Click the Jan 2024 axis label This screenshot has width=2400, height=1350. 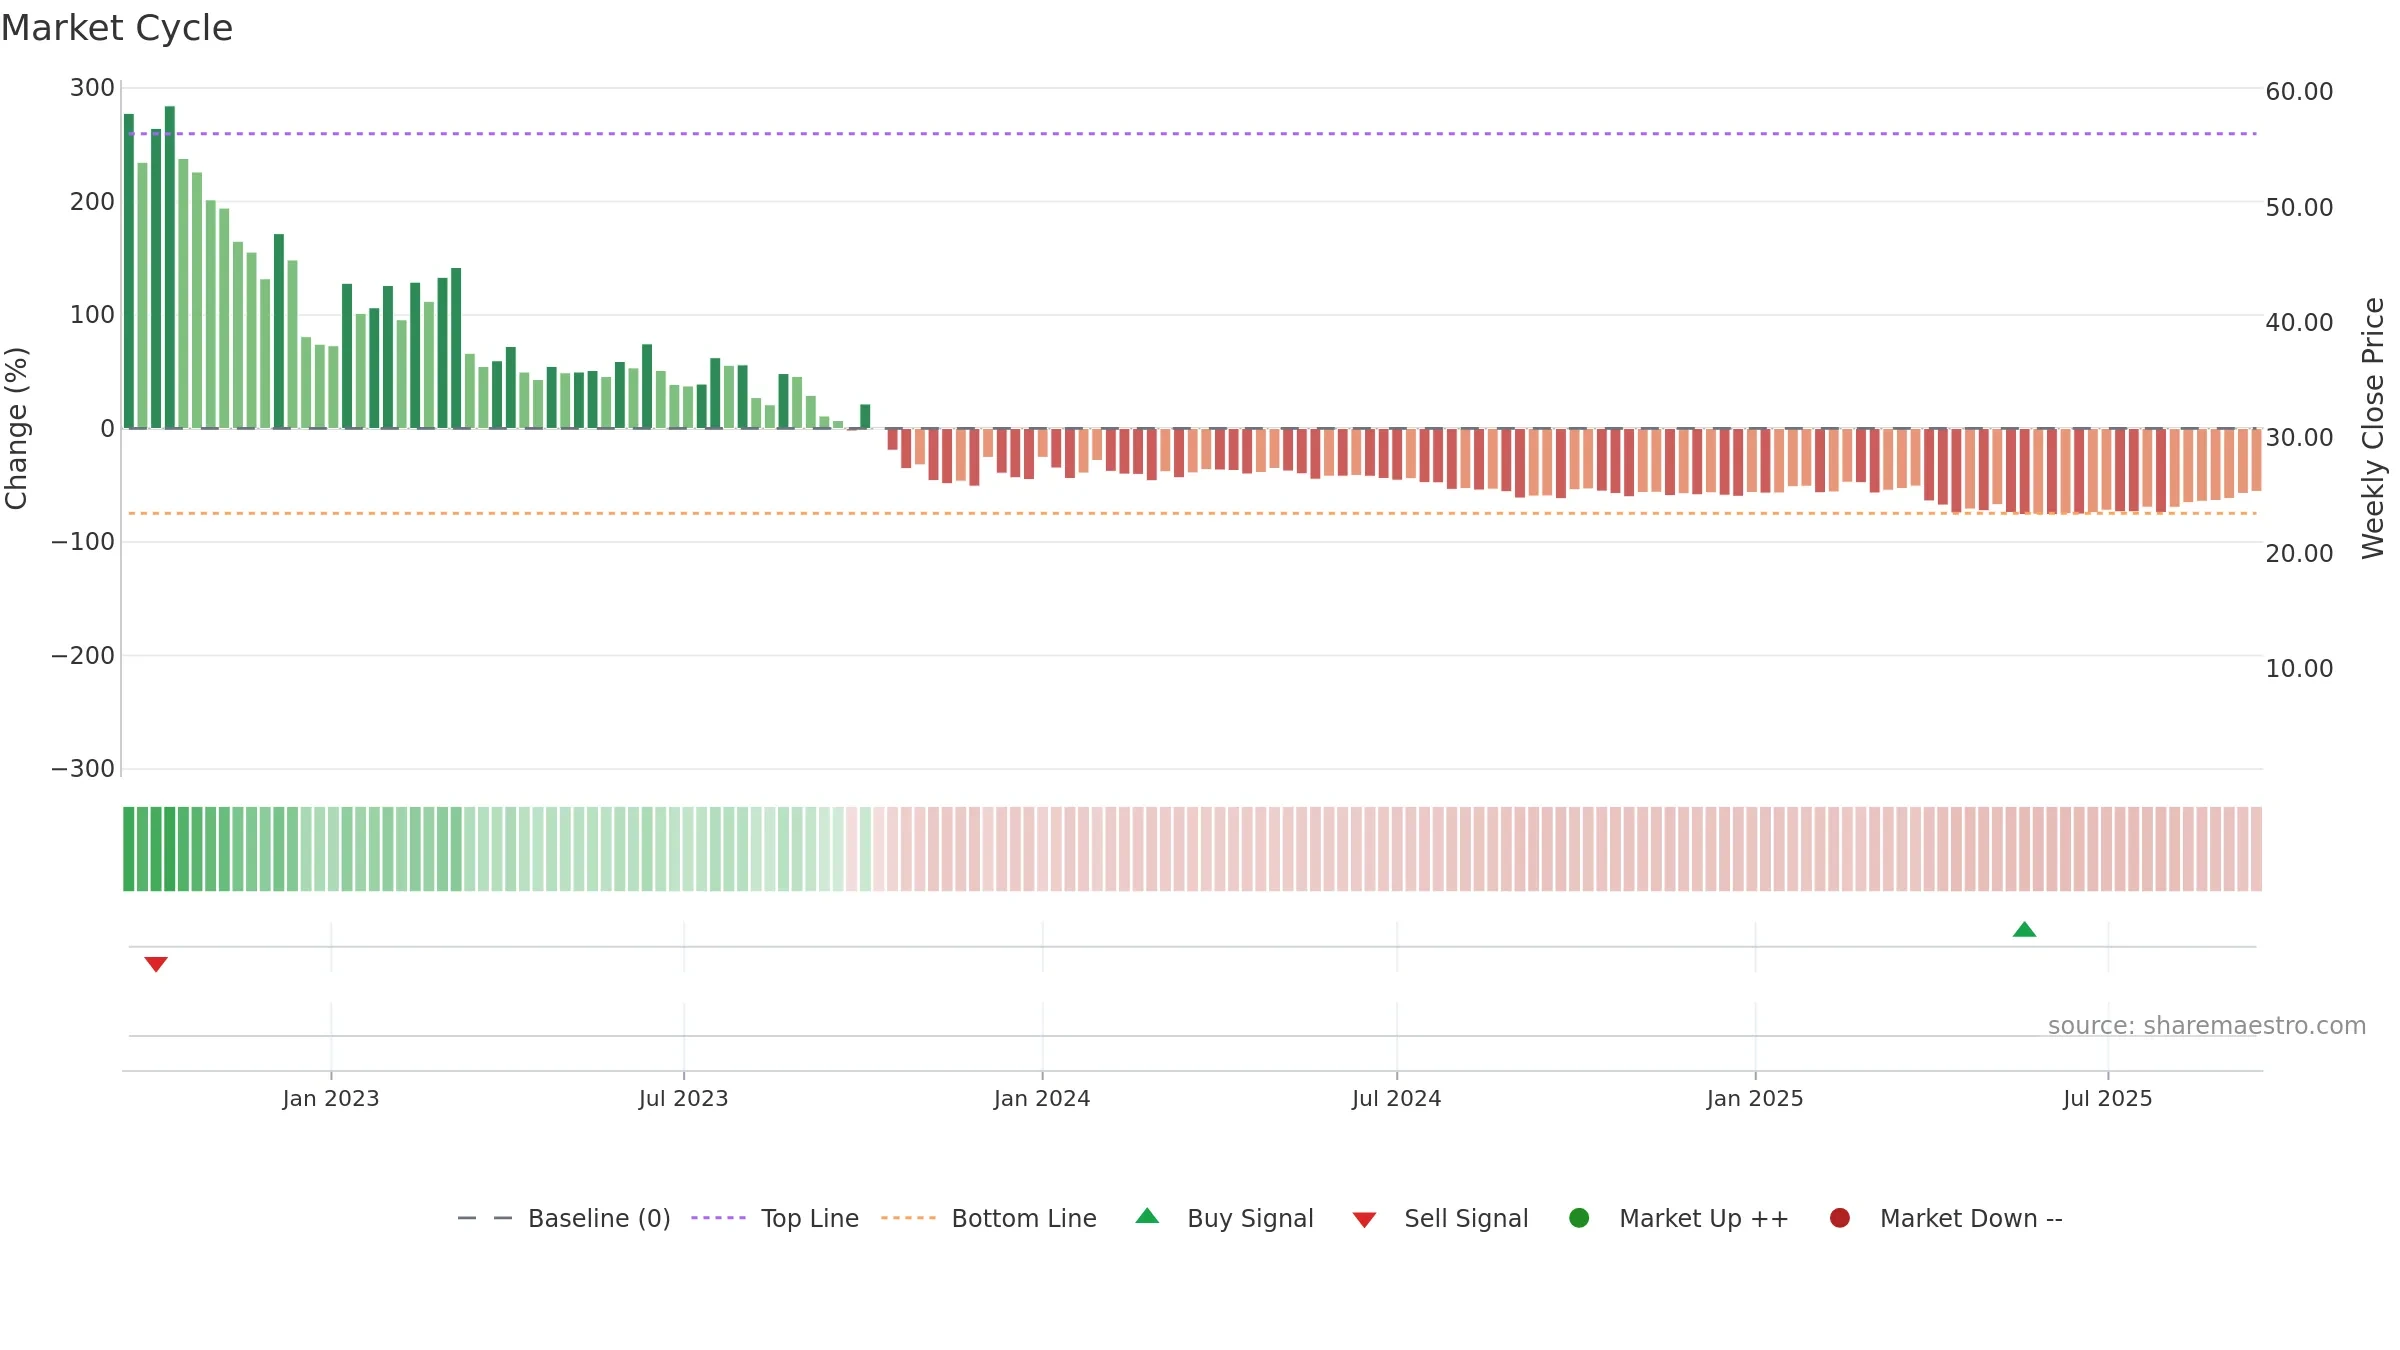tap(1042, 1099)
